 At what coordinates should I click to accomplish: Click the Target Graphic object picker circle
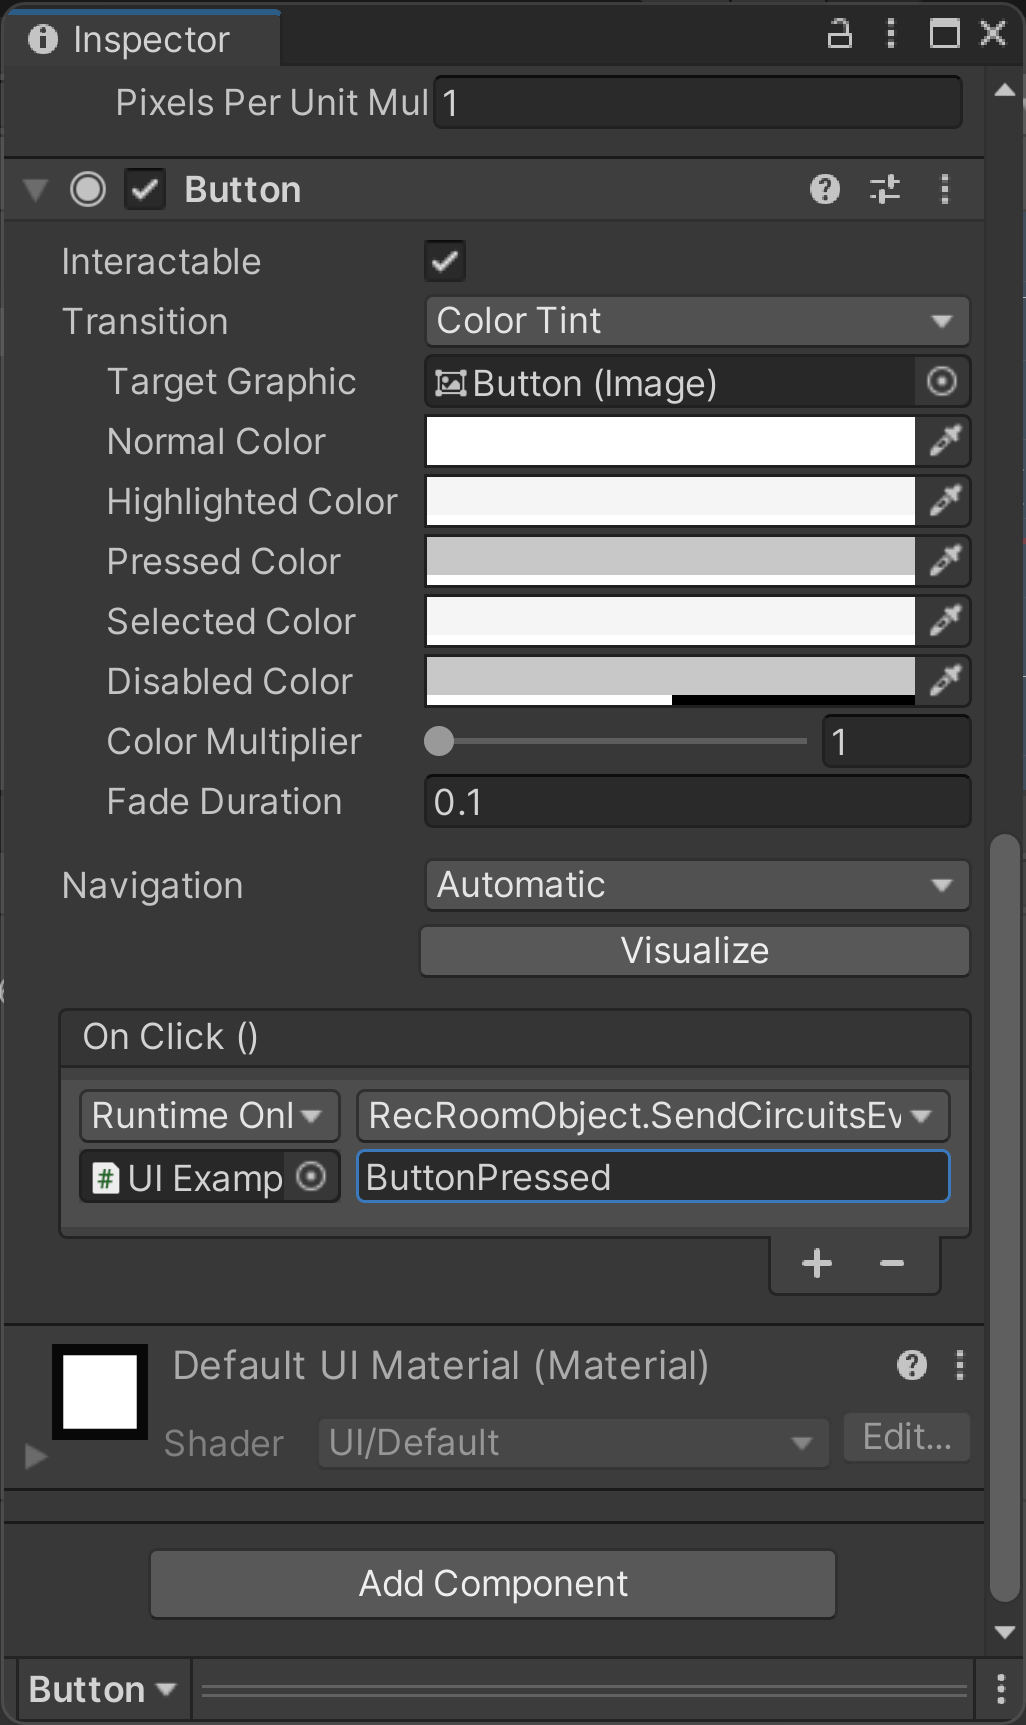pos(941,382)
